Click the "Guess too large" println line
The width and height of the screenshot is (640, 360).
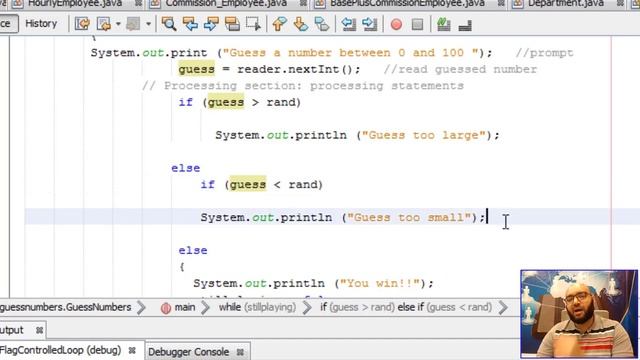[x=358, y=136]
